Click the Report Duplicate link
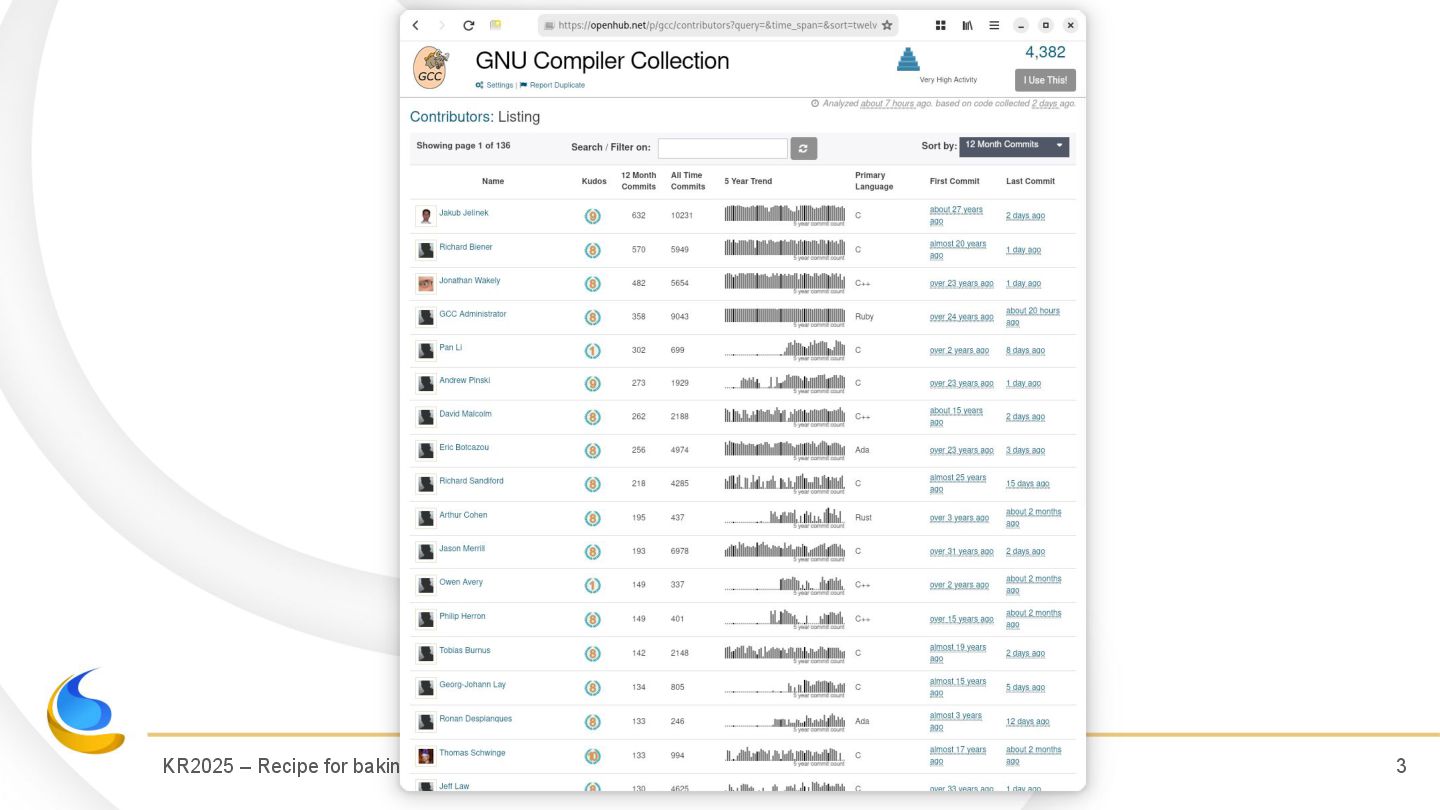 [552, 85]
